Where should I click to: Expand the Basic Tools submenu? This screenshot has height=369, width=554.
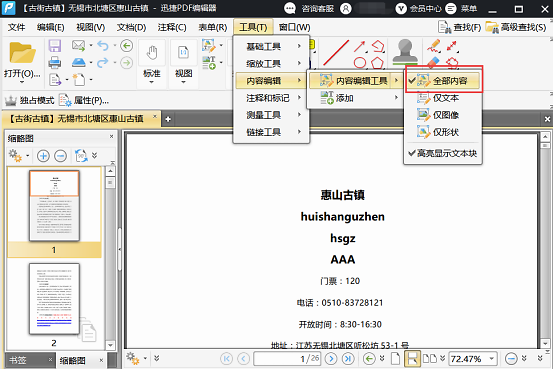click(271, 46)
